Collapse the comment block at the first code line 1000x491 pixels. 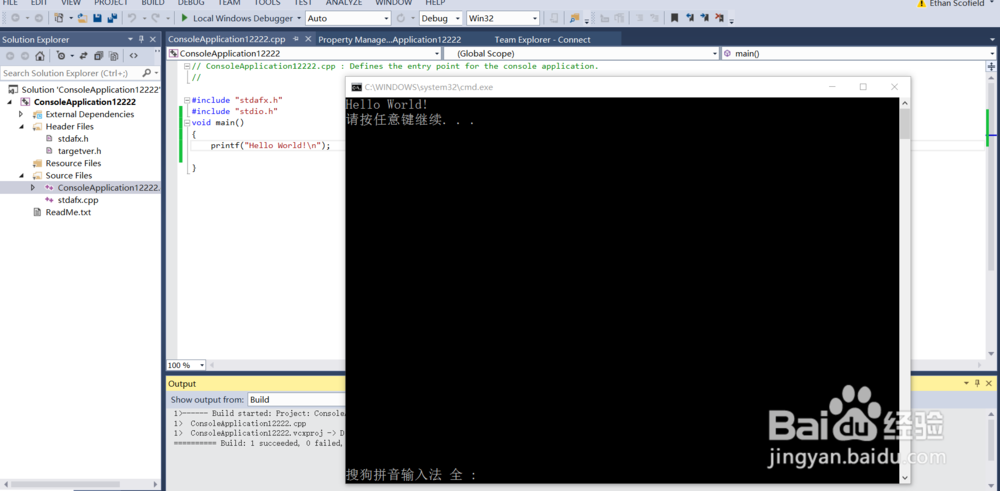[x=186, y=66]
